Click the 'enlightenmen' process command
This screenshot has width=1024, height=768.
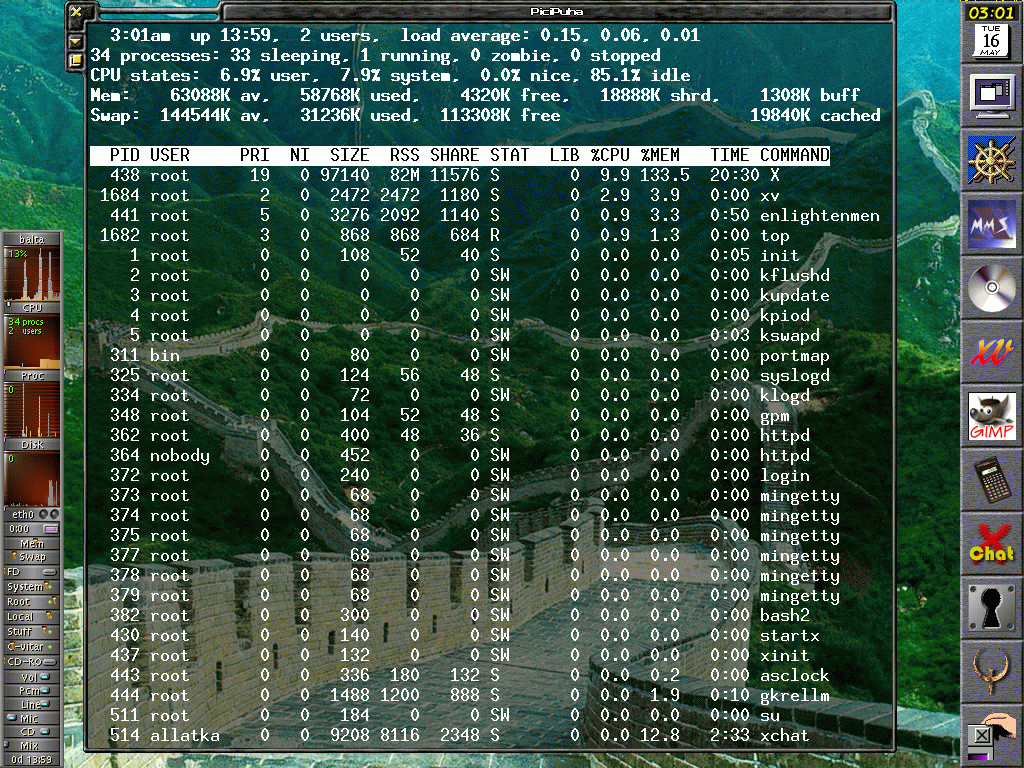click(x=820, y=216)
